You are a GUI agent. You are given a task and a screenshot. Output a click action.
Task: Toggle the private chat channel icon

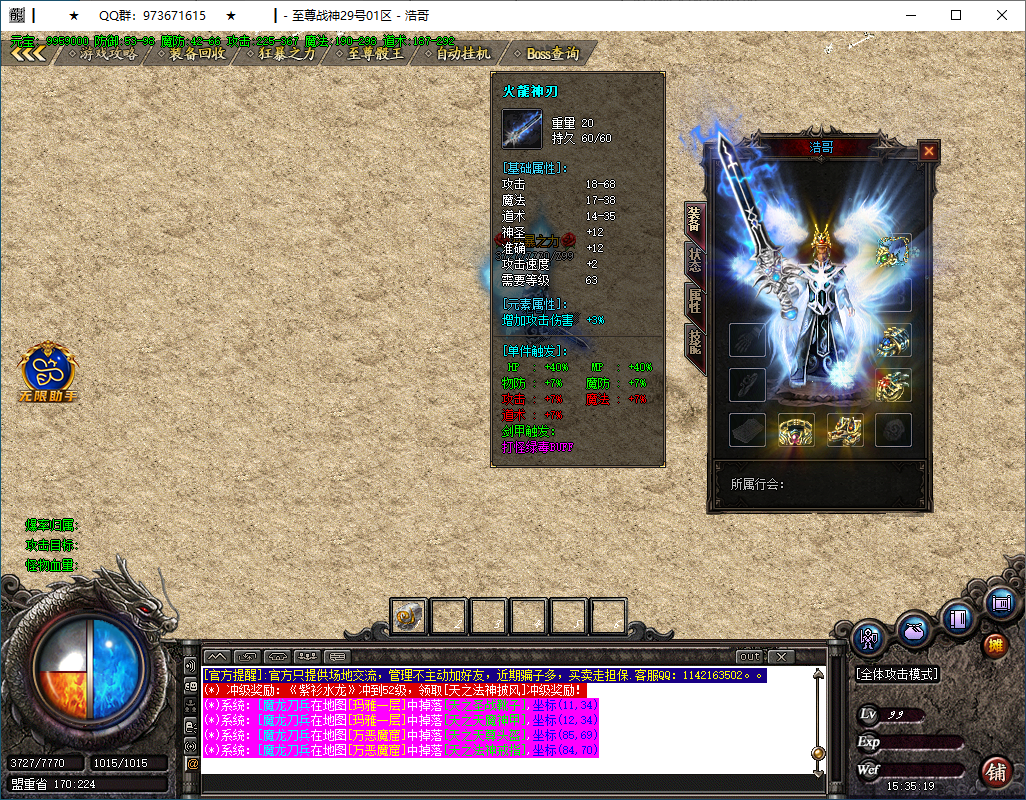[x=191, y=726]
